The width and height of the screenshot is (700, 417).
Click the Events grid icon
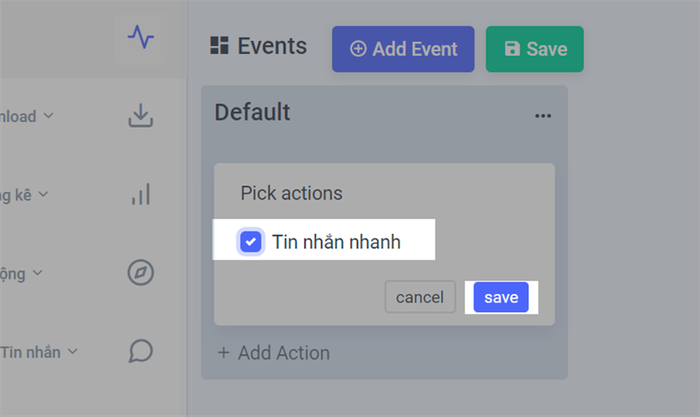coord(219,46)
